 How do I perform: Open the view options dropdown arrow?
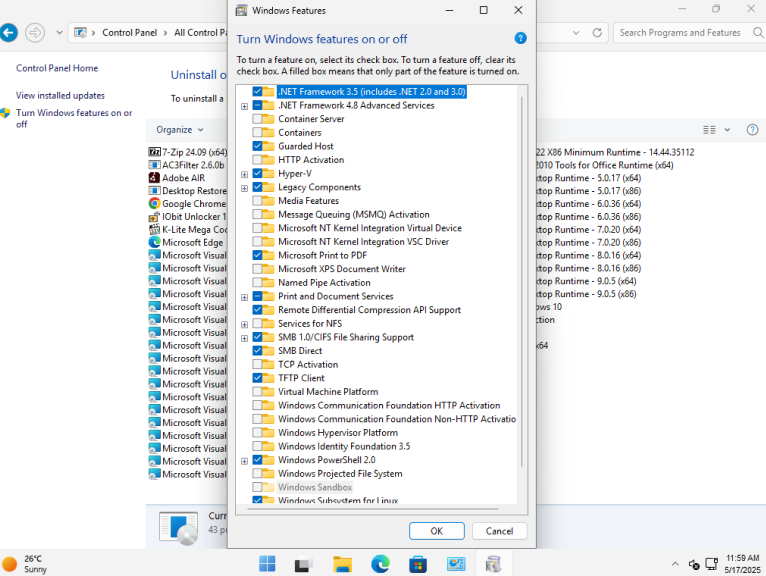click(727, 129)
